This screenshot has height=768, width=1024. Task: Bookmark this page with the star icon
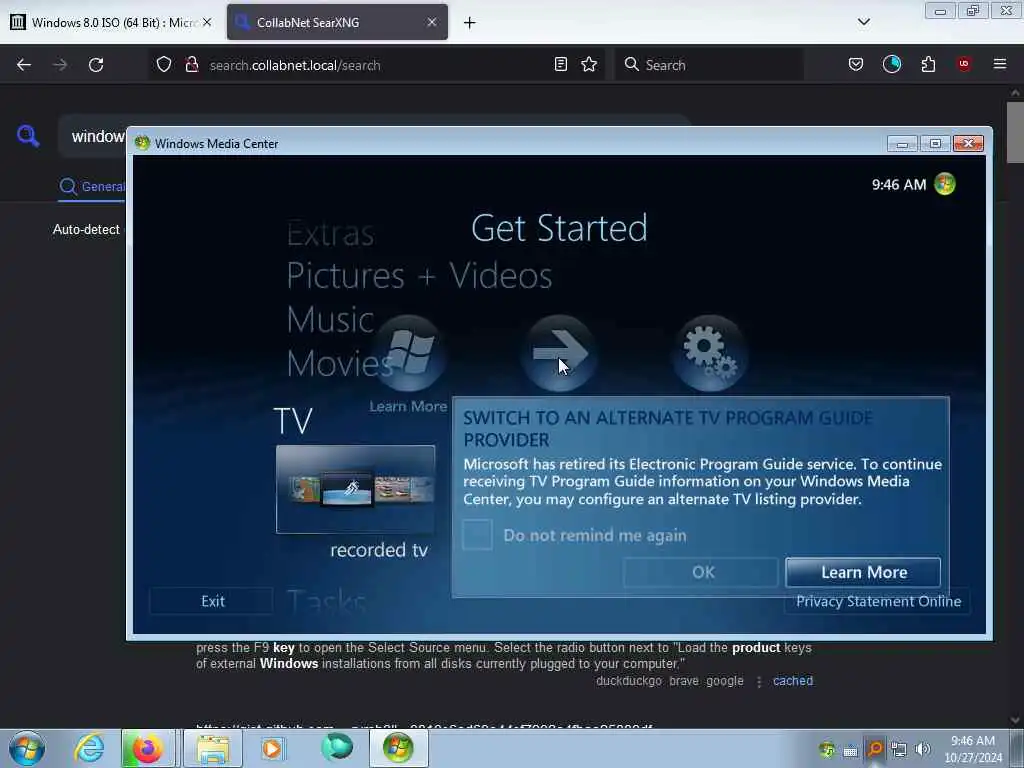pos(589,65)
